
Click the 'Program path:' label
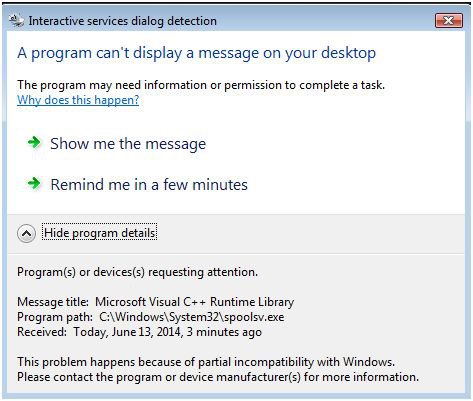click(55, 317)
